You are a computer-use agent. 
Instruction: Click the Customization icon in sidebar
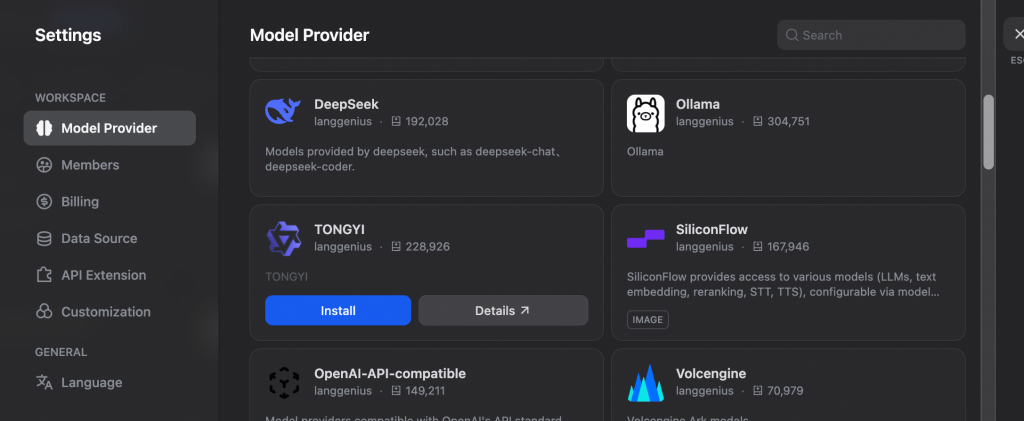(44, 311)
